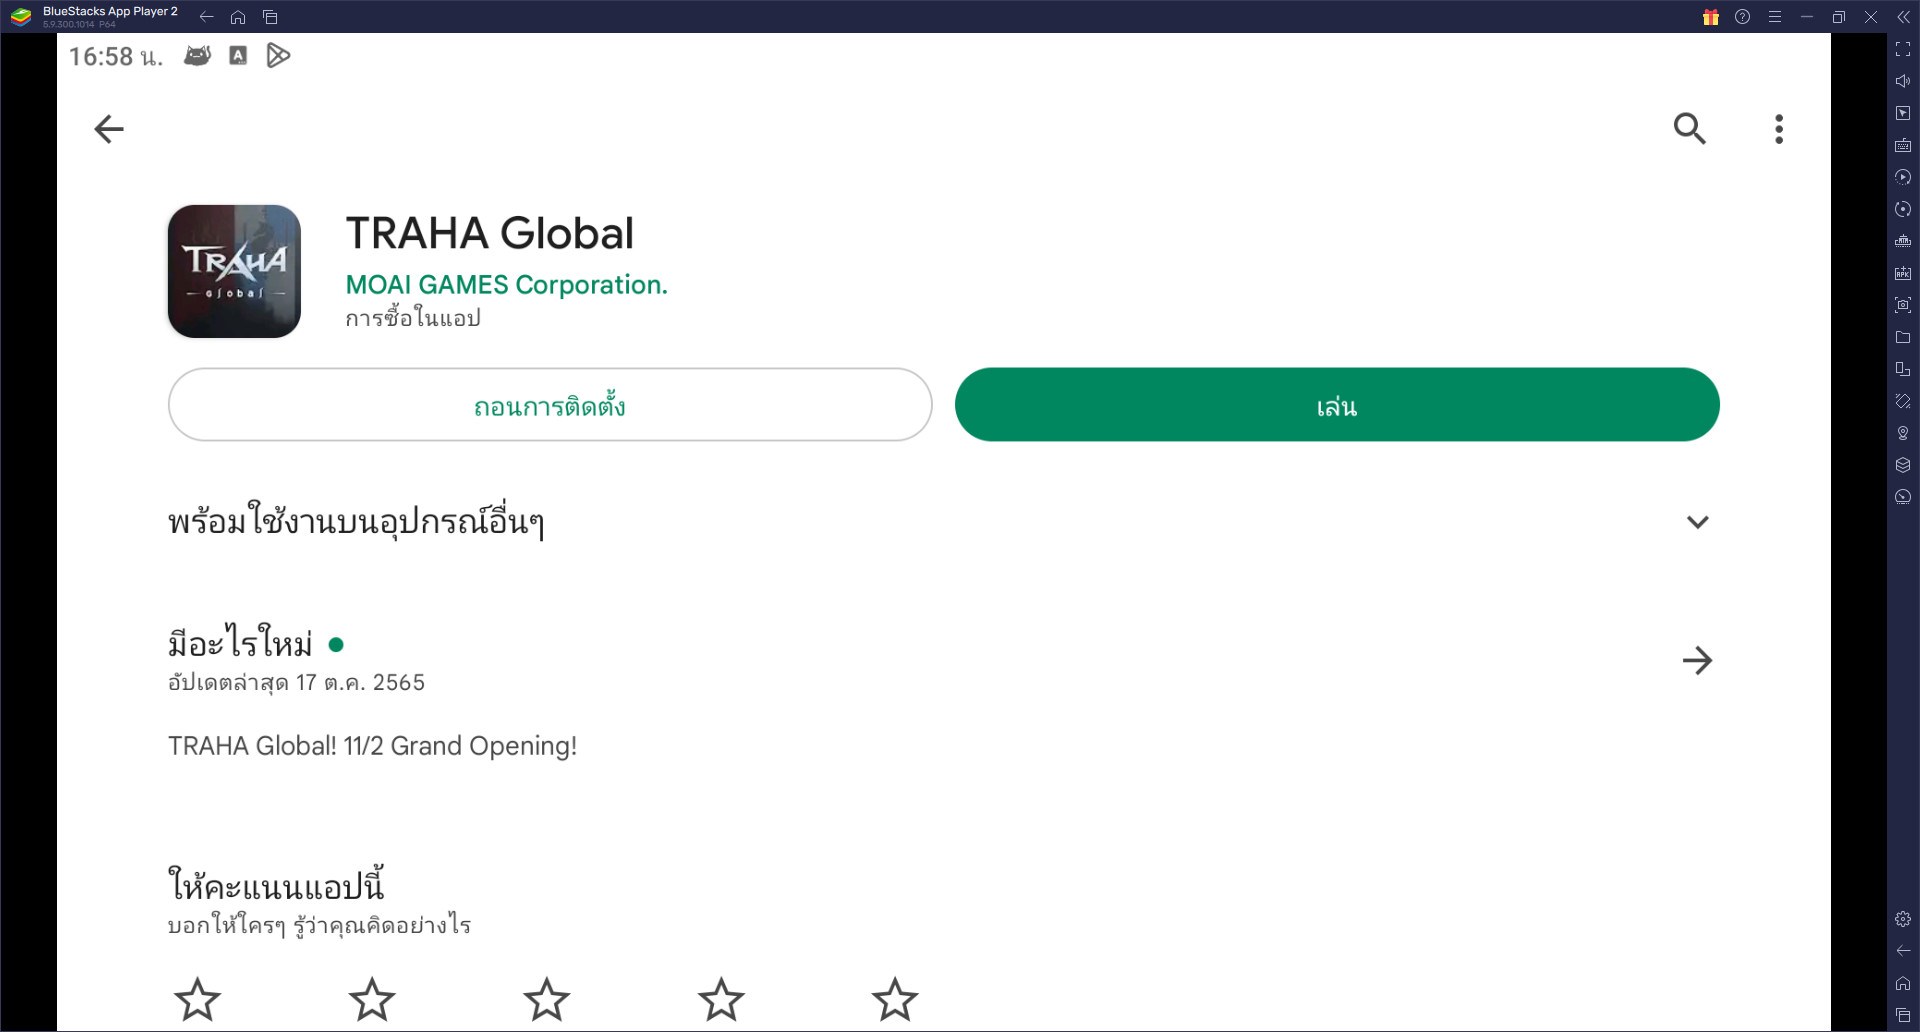Toggle fullscreen from the sidebar
This screenshot has width=1920, height=1032.
coord(1903,49)
